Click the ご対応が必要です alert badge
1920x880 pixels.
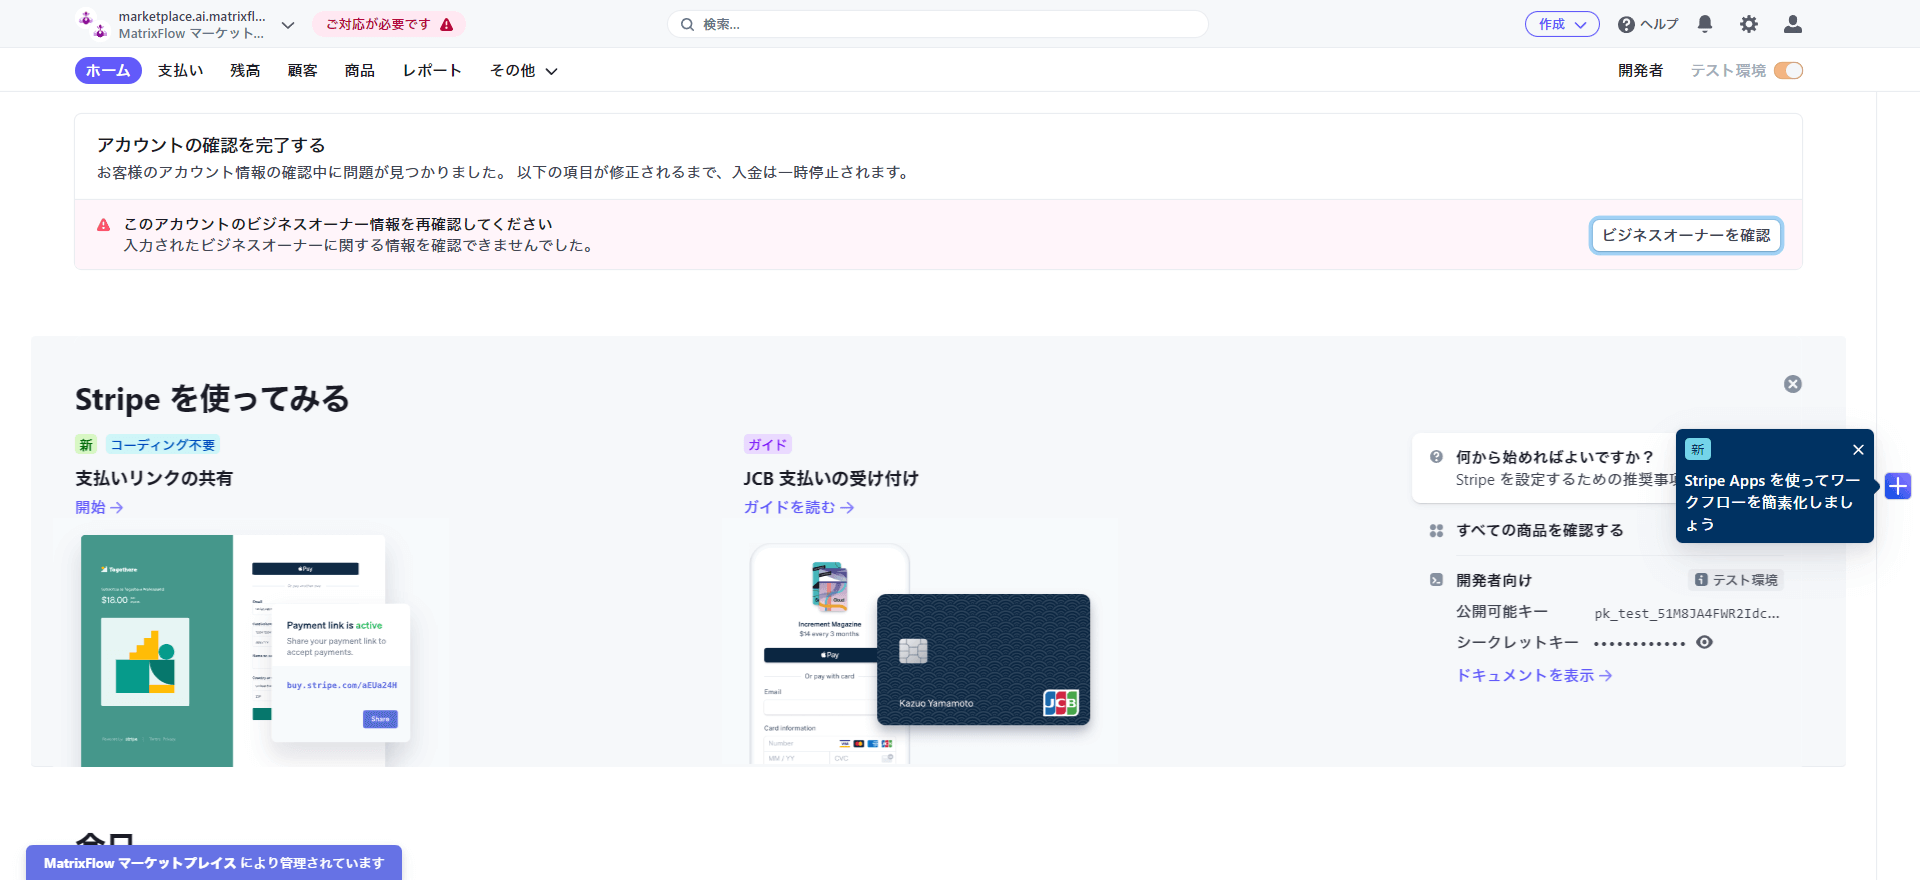(389, 24)
